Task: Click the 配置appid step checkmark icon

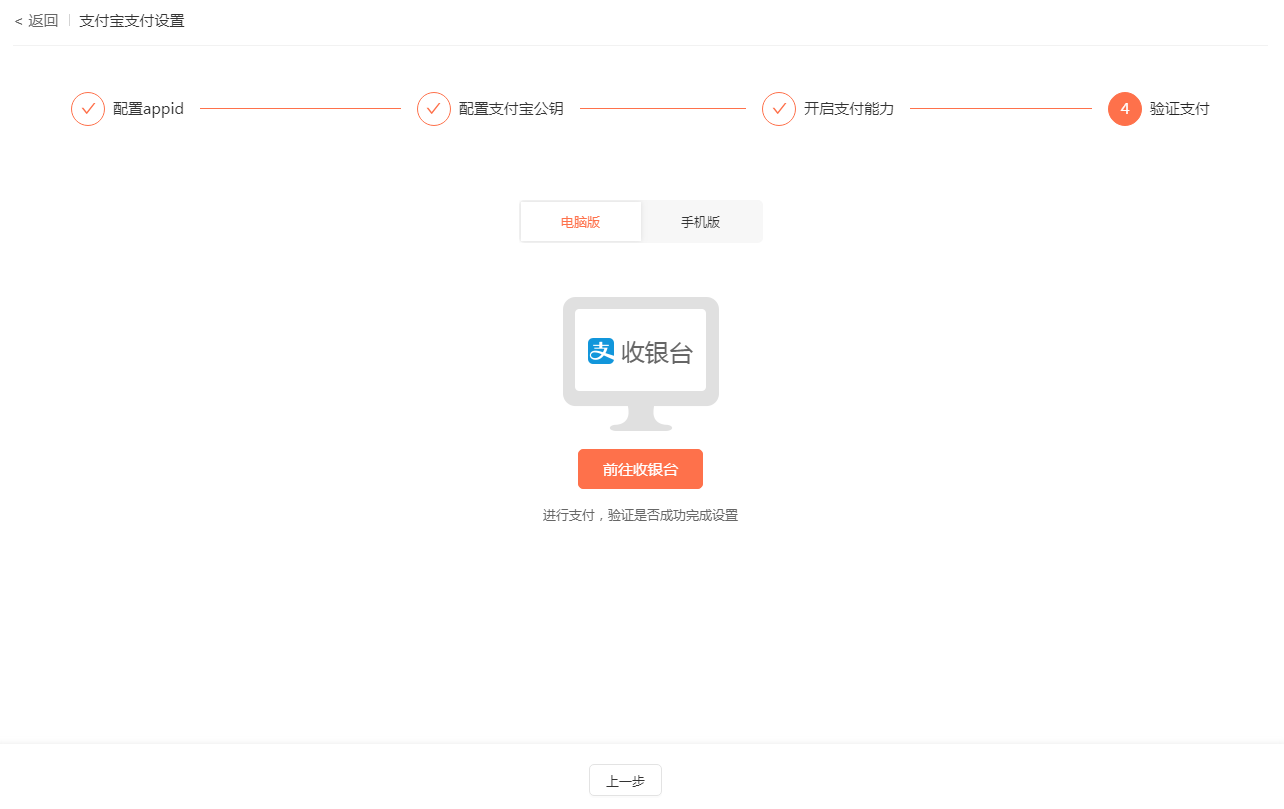Action: 88,109
